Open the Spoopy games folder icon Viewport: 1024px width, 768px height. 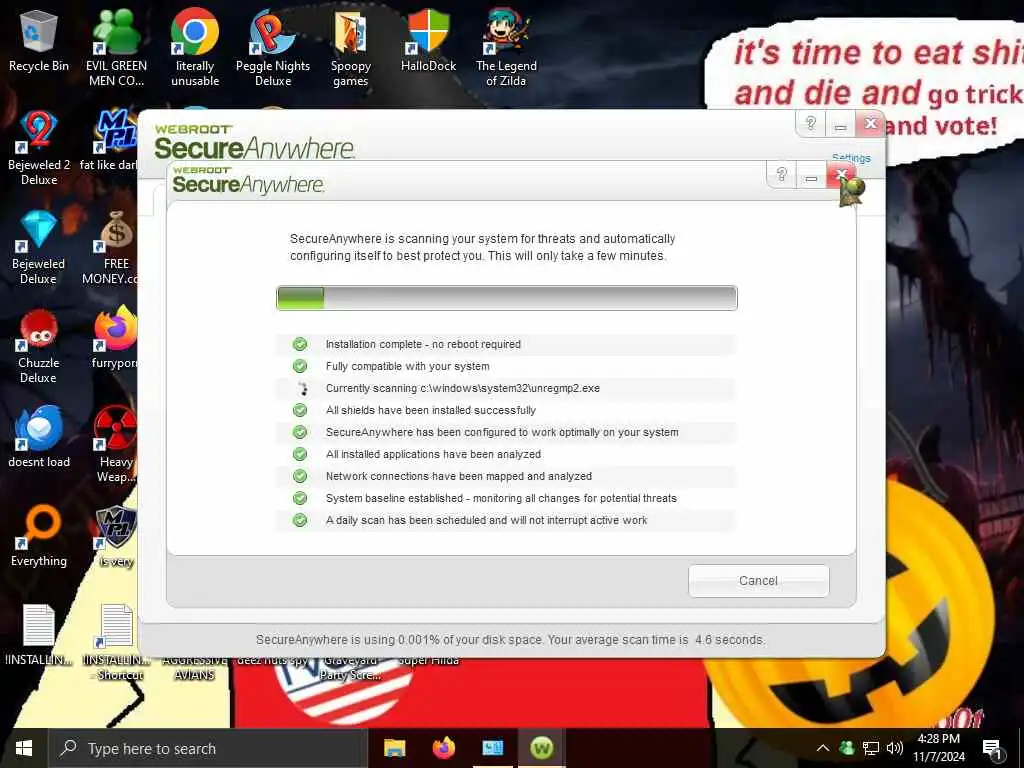coord(351,49)
